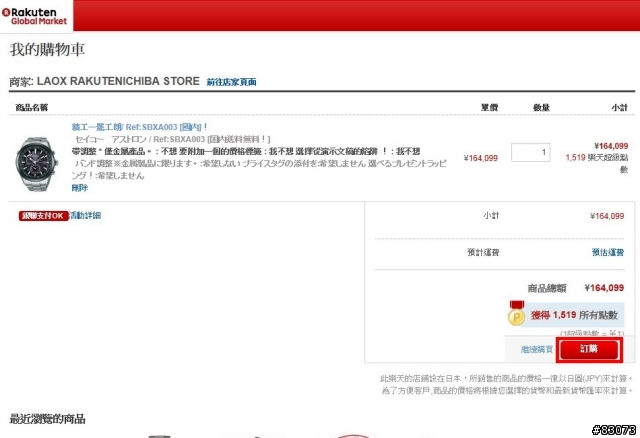Select the 數量 column header
This screenshot has height=438, width=640.
click(541, 107)
